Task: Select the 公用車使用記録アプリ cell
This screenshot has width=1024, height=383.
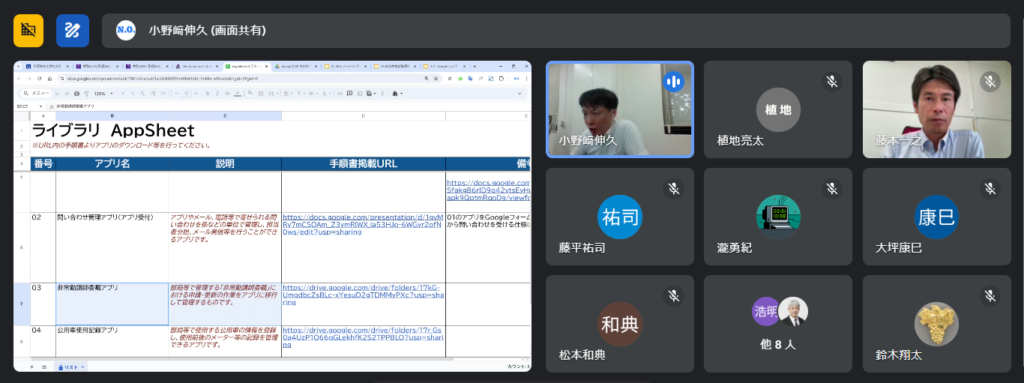Action: pos(112,341)
